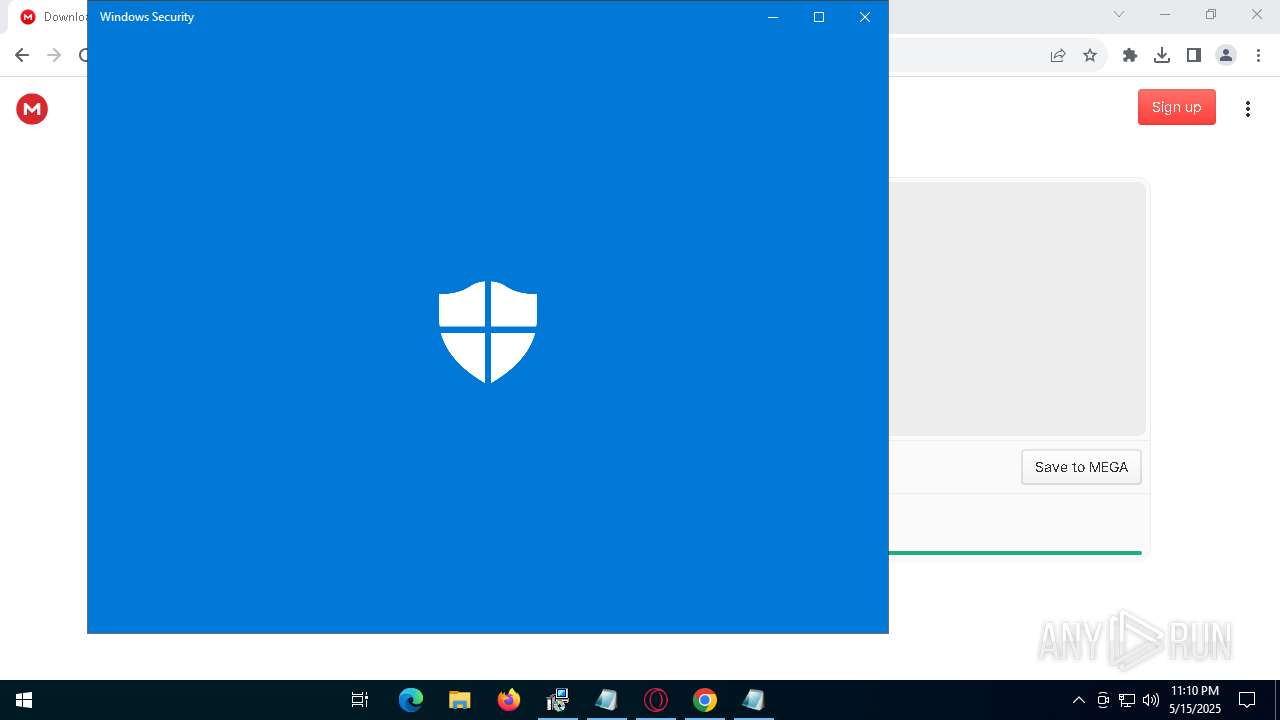
Task: Open the clock showing 11:10 PM
Action: tap(1195, 700)
